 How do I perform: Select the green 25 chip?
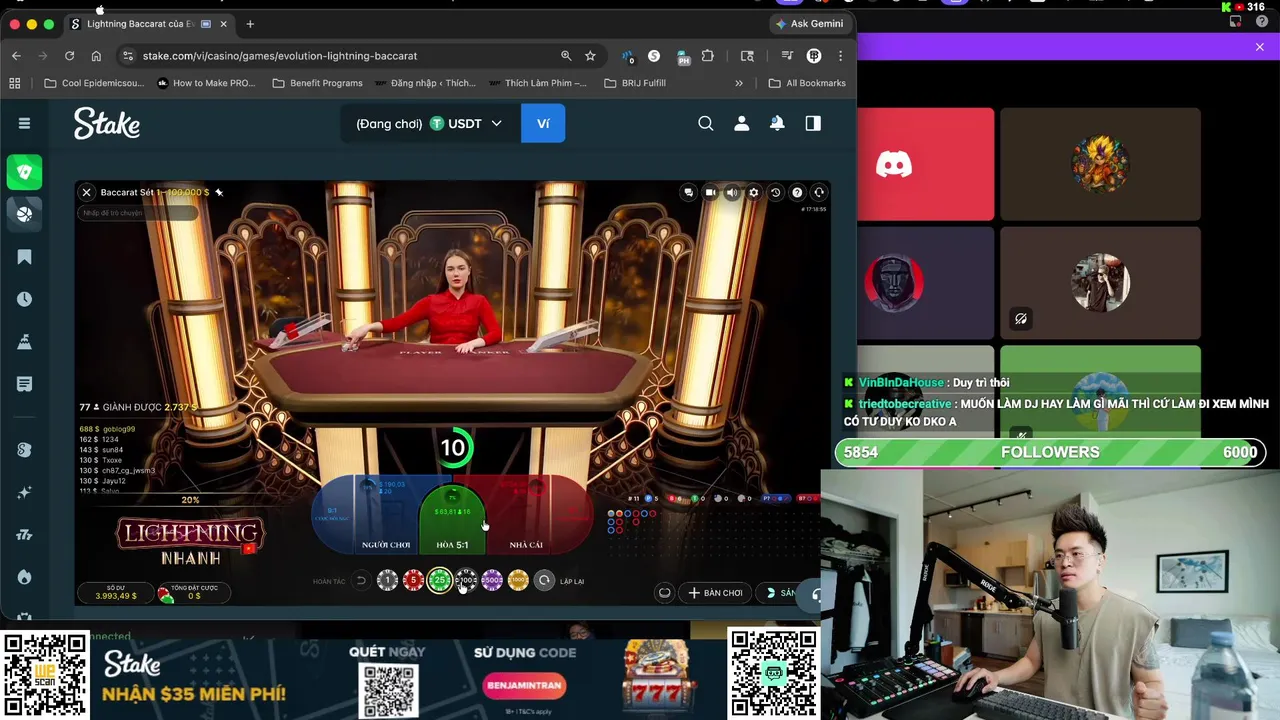pyautogui.click(x=439, y=580)
